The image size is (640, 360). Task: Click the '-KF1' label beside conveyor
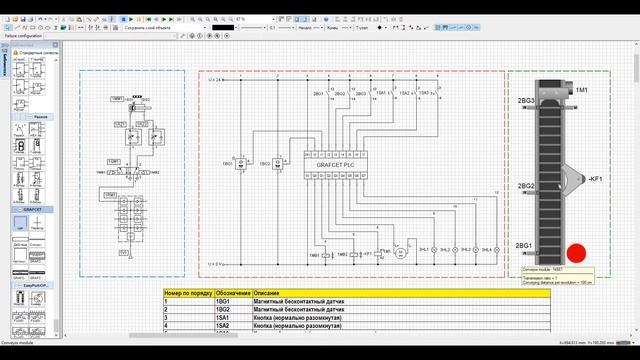click(595, 179)
